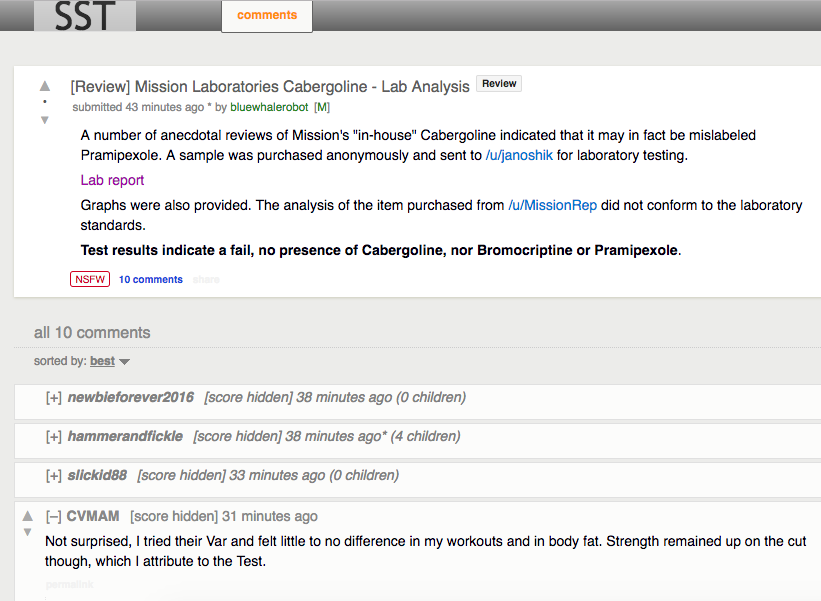The width and height of the screenshot is (821, 601).
Task: Open CVMAM's username profile link
Action: [93, 517]
